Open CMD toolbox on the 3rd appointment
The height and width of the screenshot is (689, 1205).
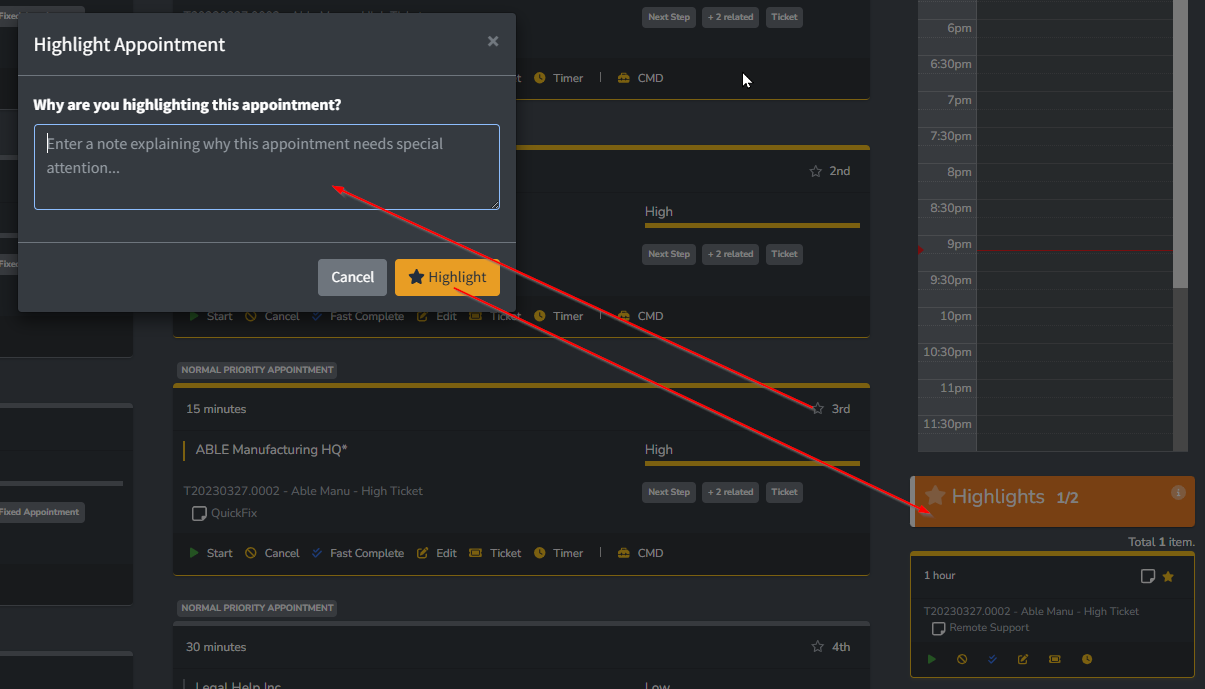[640, 553]
